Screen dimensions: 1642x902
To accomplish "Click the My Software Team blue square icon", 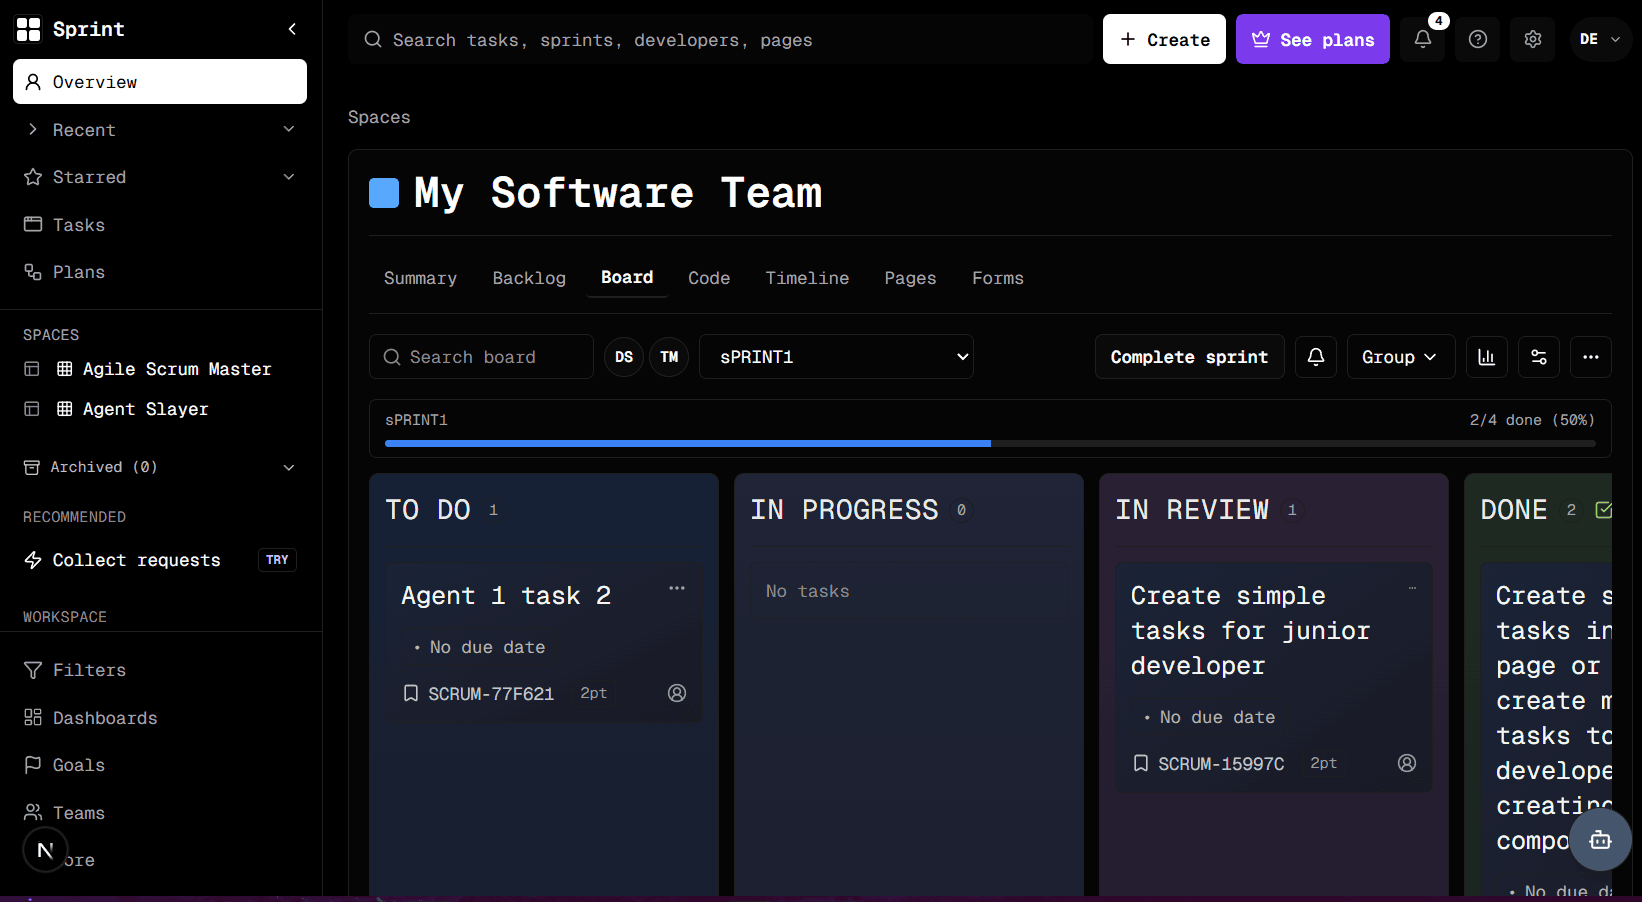I will [x=384, y=193].
